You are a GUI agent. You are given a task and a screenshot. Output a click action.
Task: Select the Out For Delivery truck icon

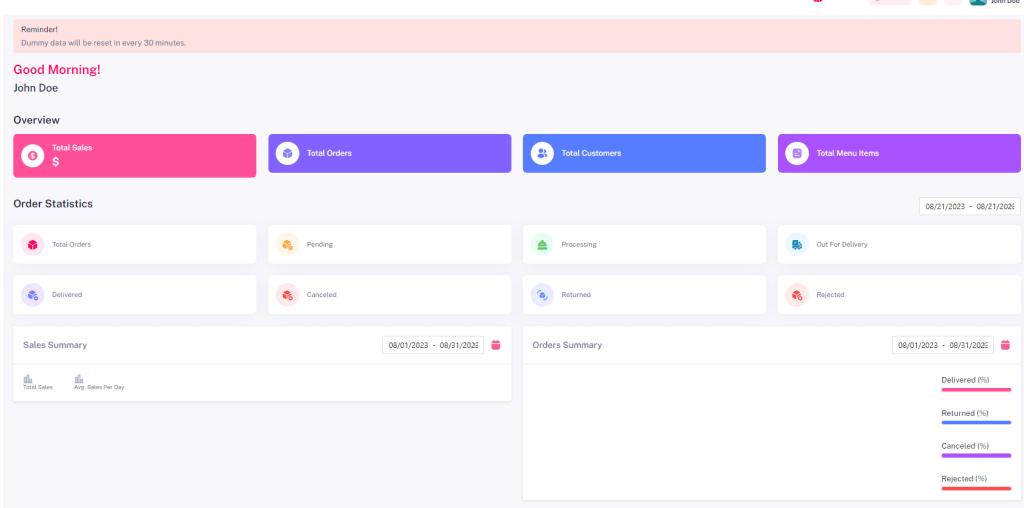797,245
